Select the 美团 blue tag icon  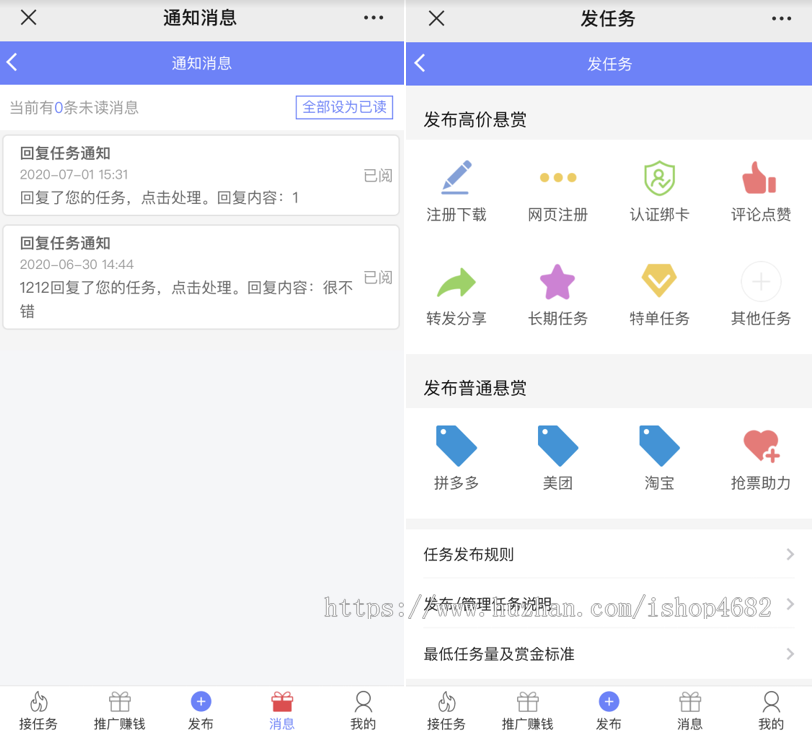[558, 445]
